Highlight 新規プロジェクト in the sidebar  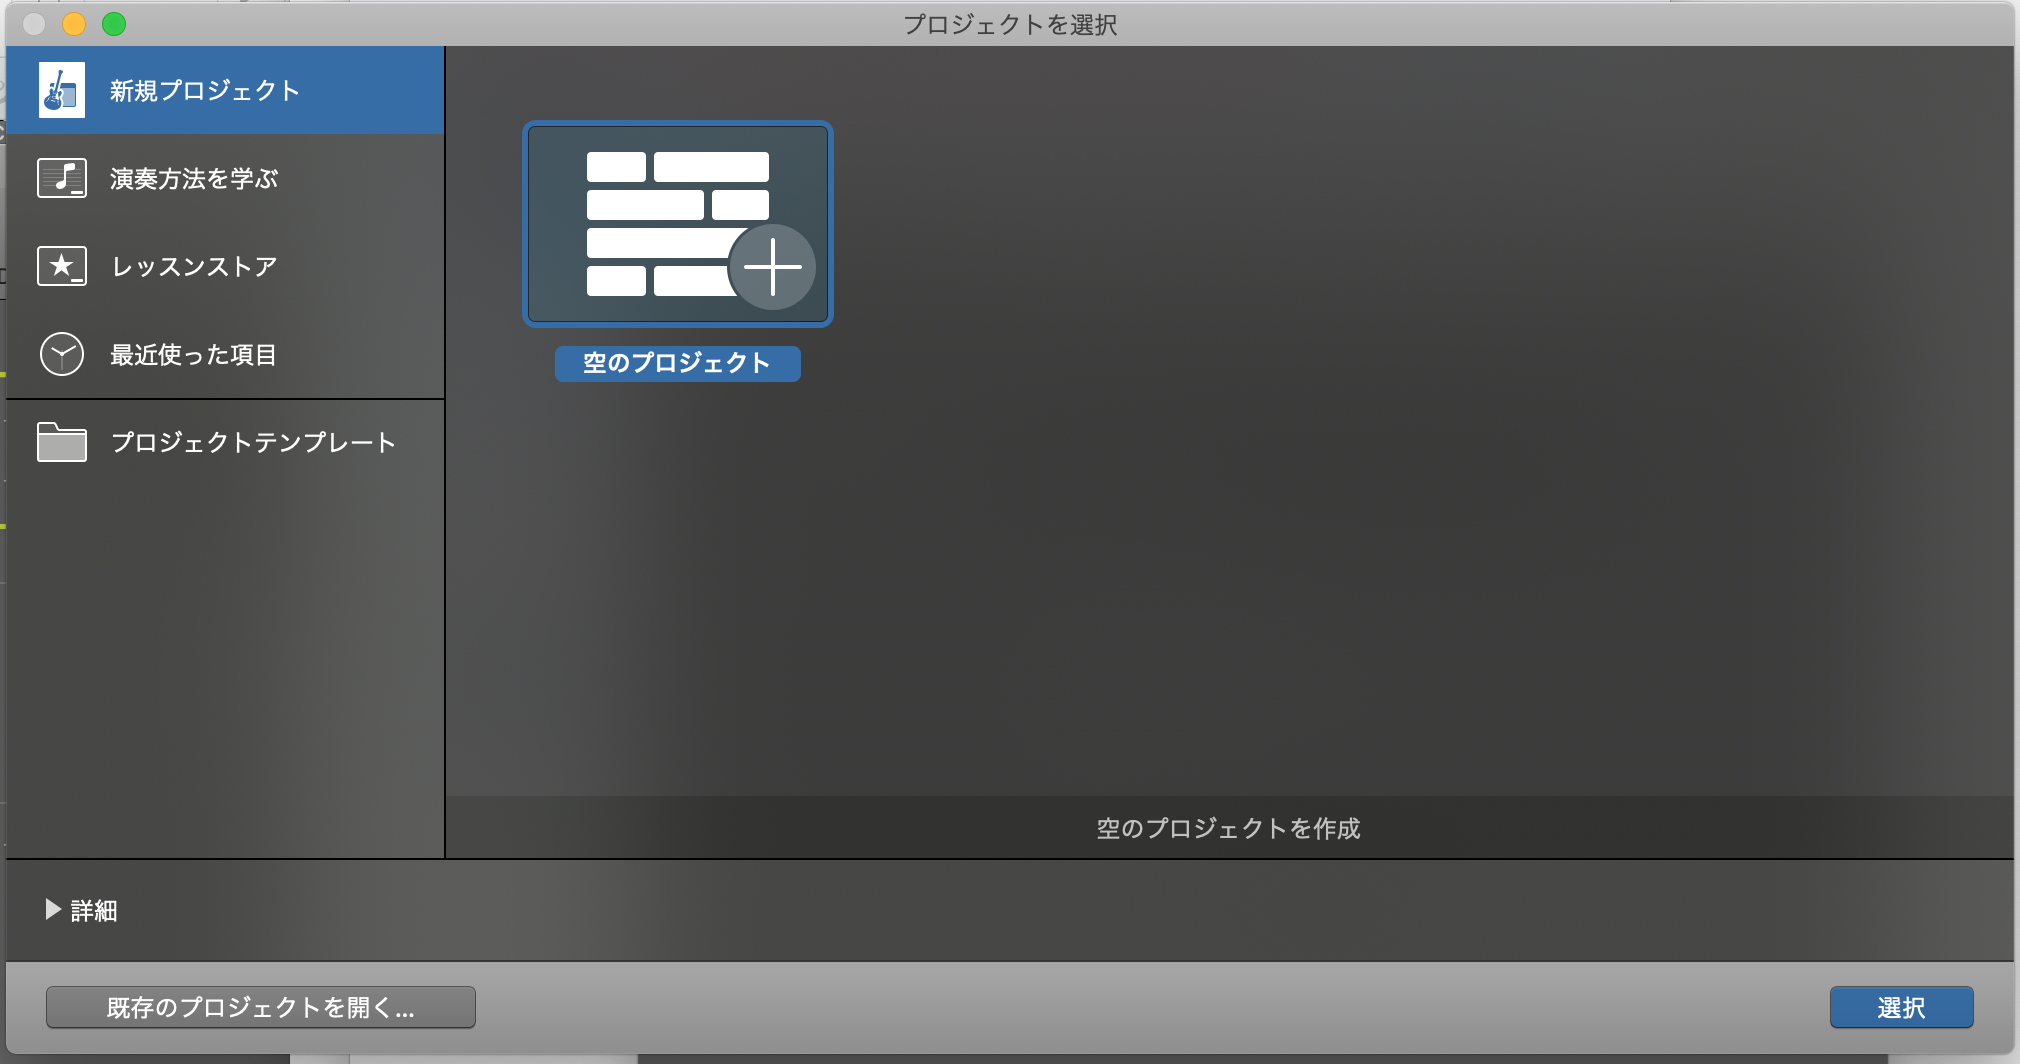click(x=203, y=90)
